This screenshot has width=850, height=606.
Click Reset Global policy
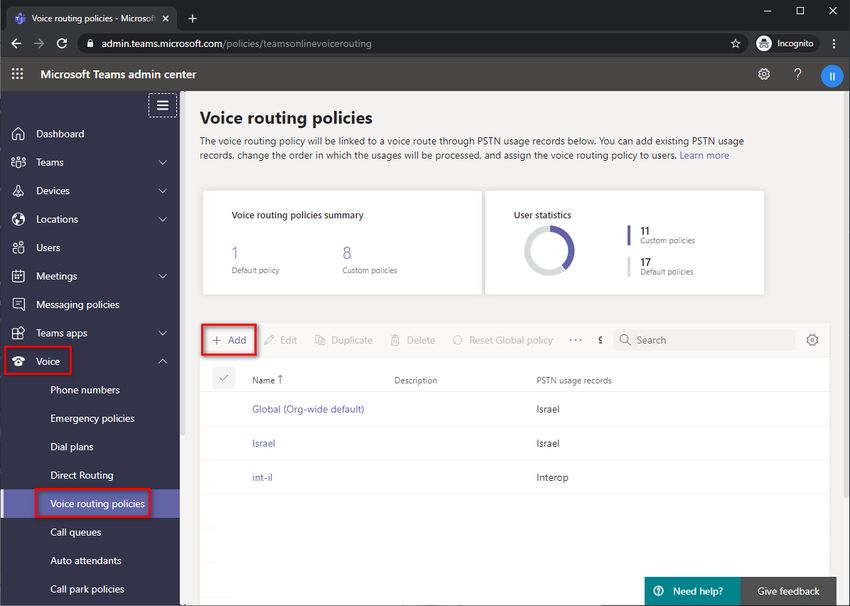503,340
